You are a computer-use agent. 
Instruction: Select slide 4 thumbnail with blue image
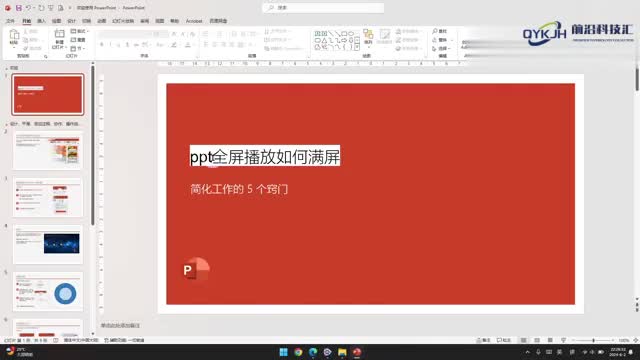coord(48,244)
